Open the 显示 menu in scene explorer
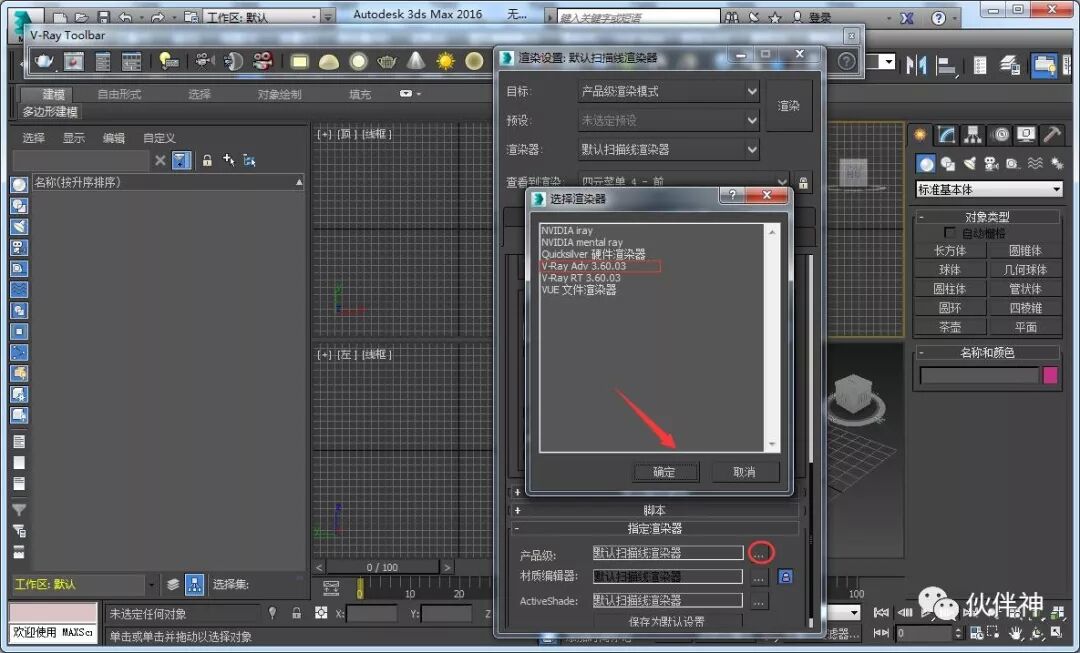 (74, 138)
